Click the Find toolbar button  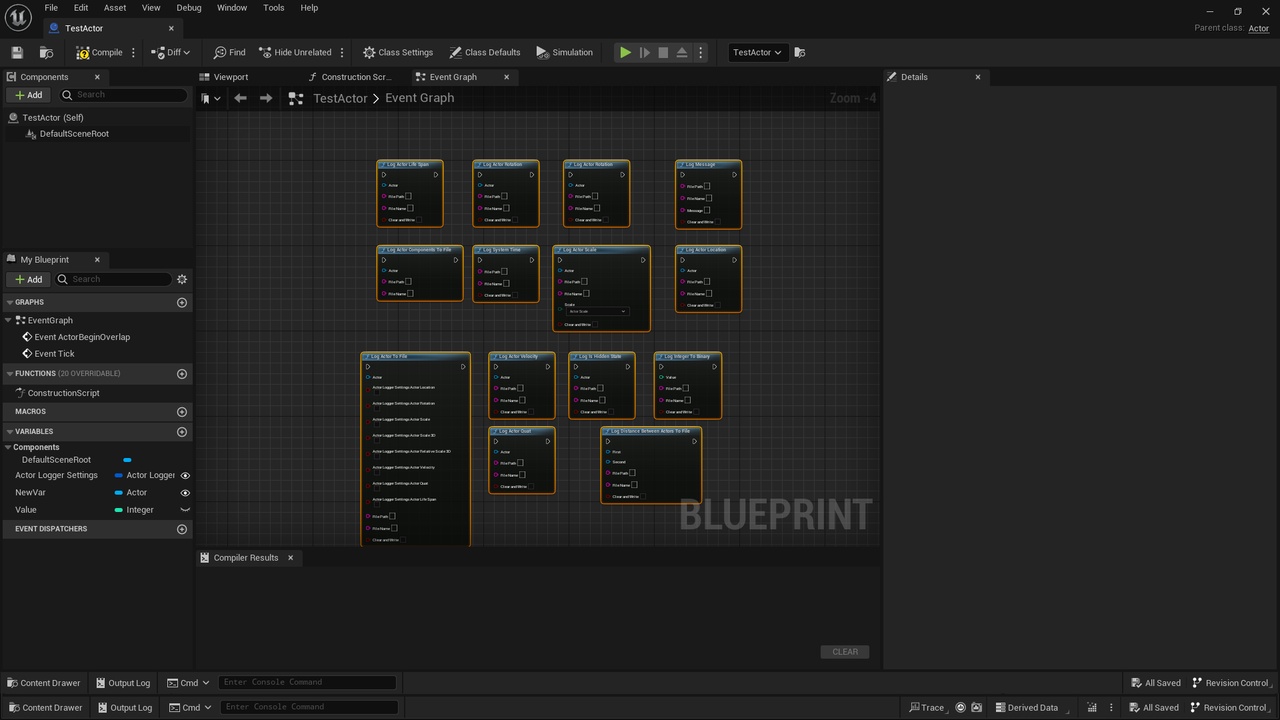pos(229,52)
